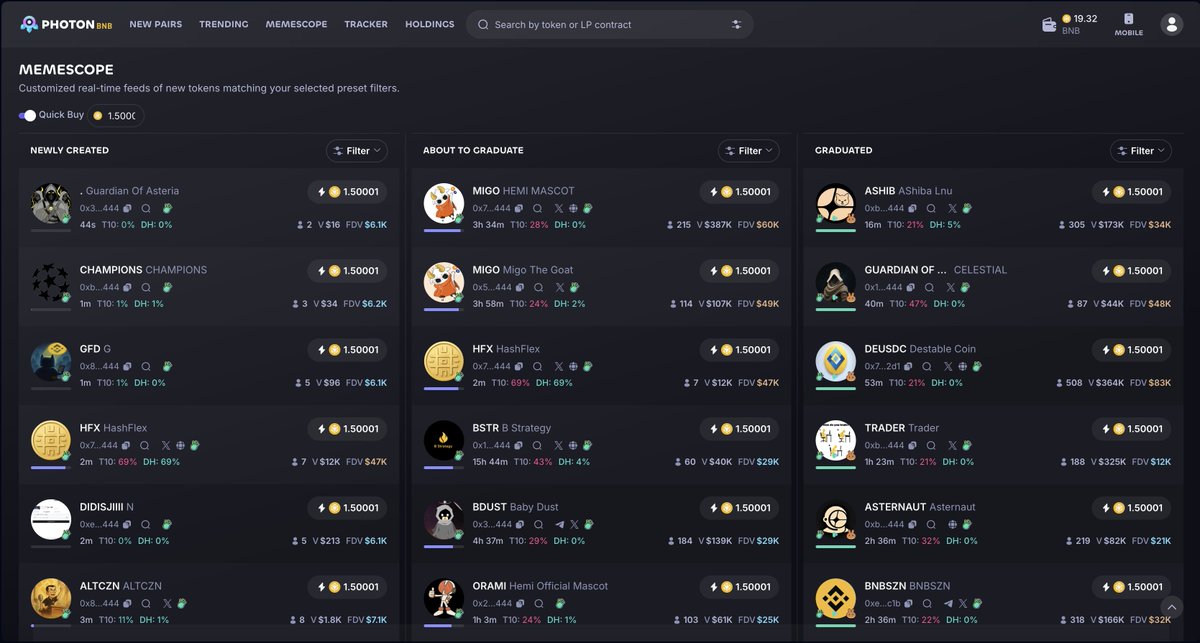Open the Telegram icon for BNBSZN
This screenshot has height=643, width=1200.
[947, 604]
